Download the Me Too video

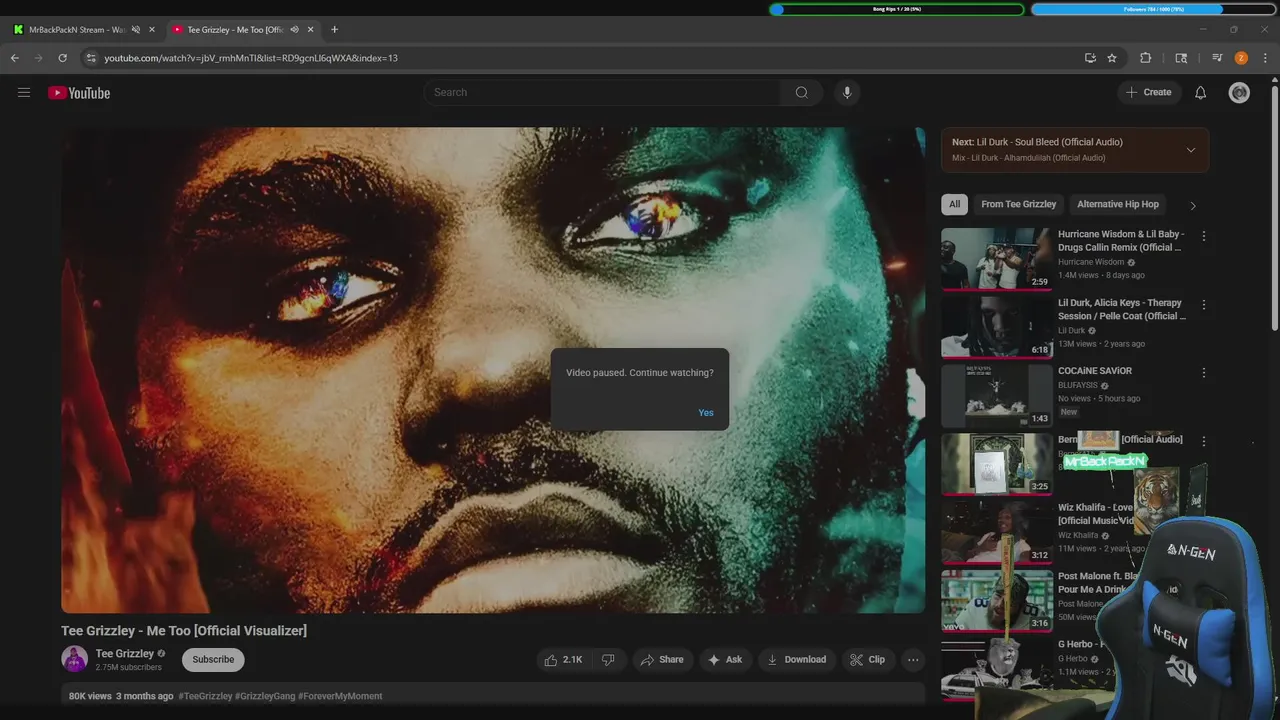click(x=796, y=660)
